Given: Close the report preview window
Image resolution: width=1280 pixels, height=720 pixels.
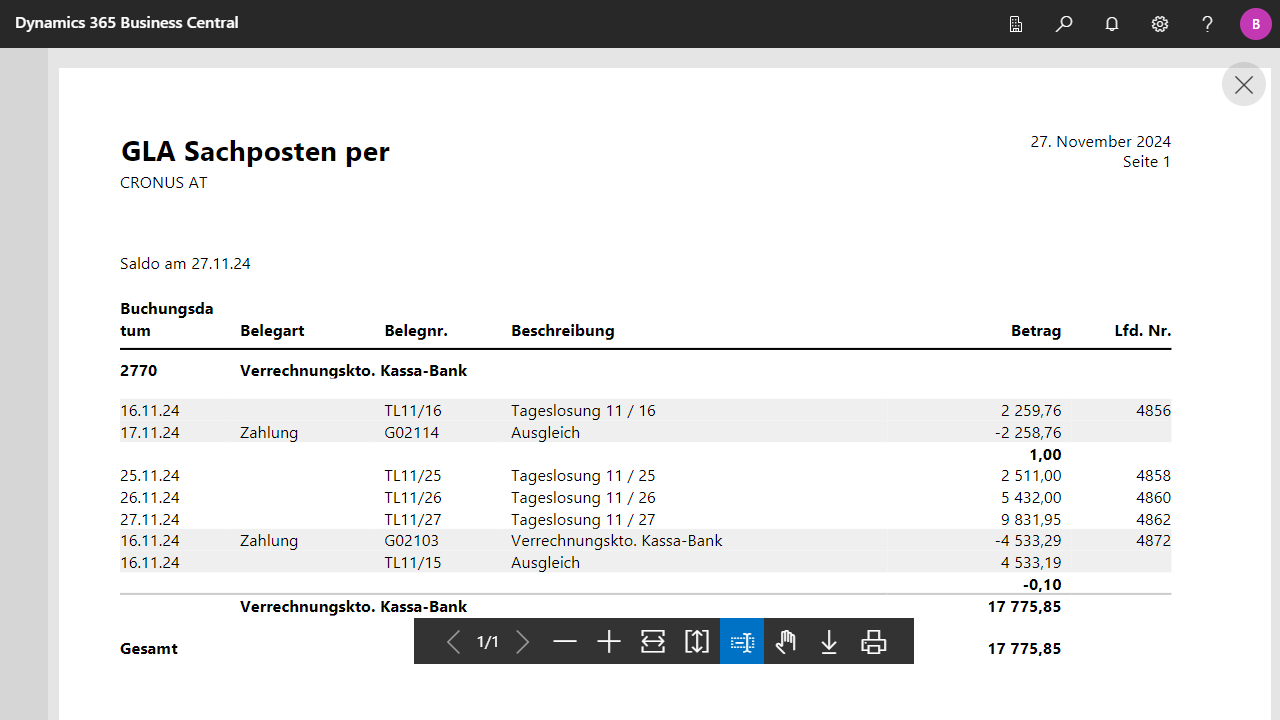Looking at the screenshot, I should [1244, 85].
